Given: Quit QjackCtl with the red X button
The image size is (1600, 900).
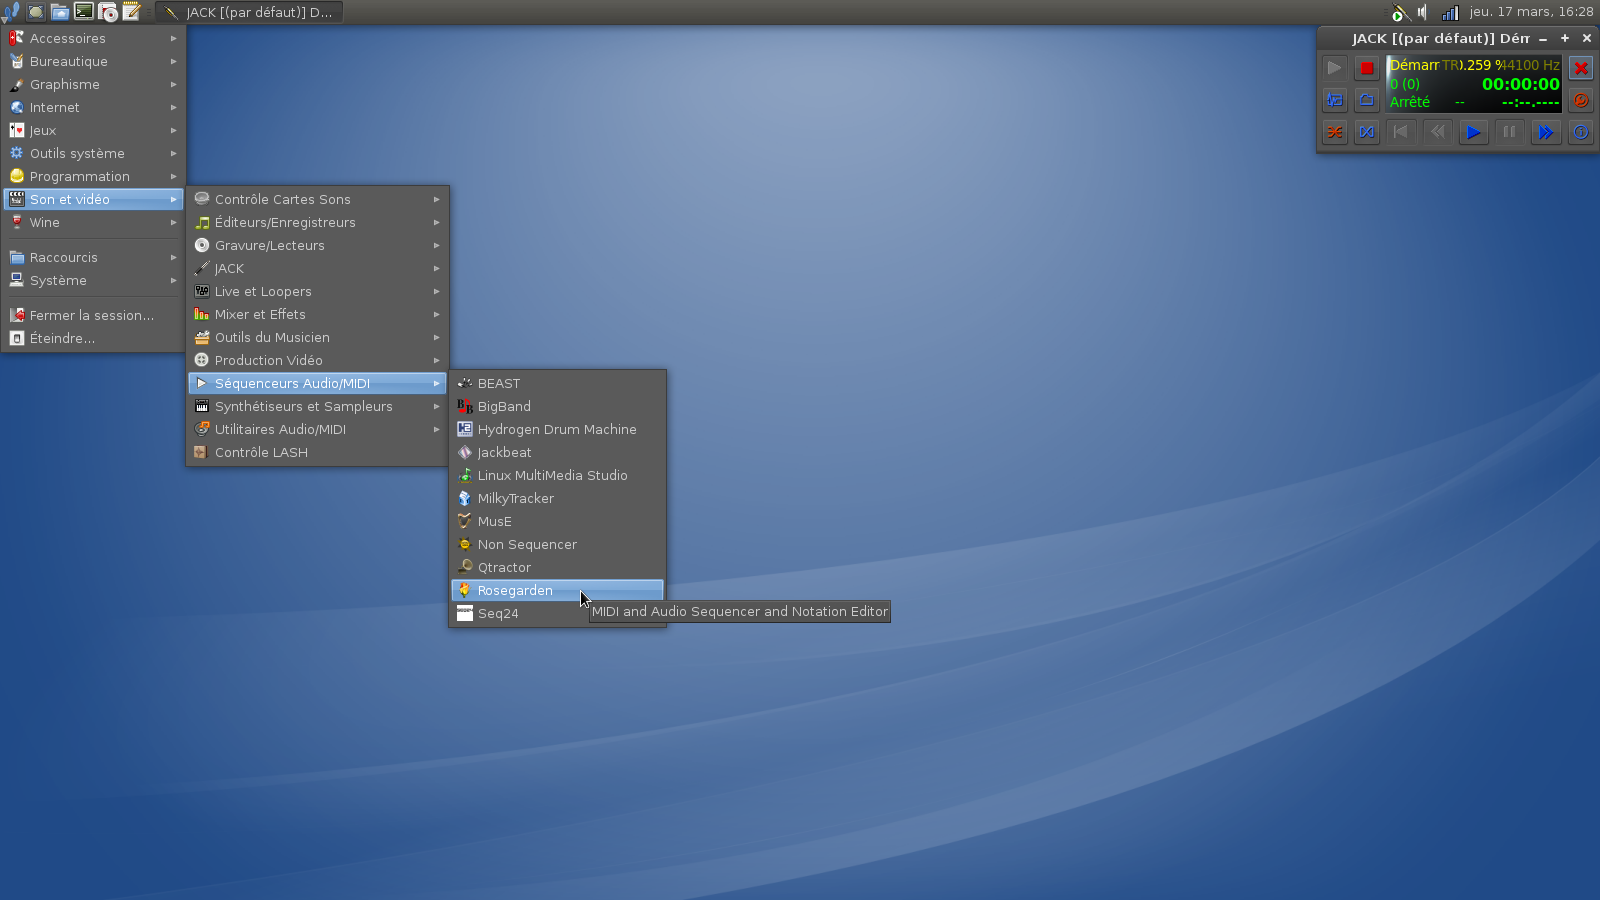Looking at the screenshot, I should tap(1581, 68).
